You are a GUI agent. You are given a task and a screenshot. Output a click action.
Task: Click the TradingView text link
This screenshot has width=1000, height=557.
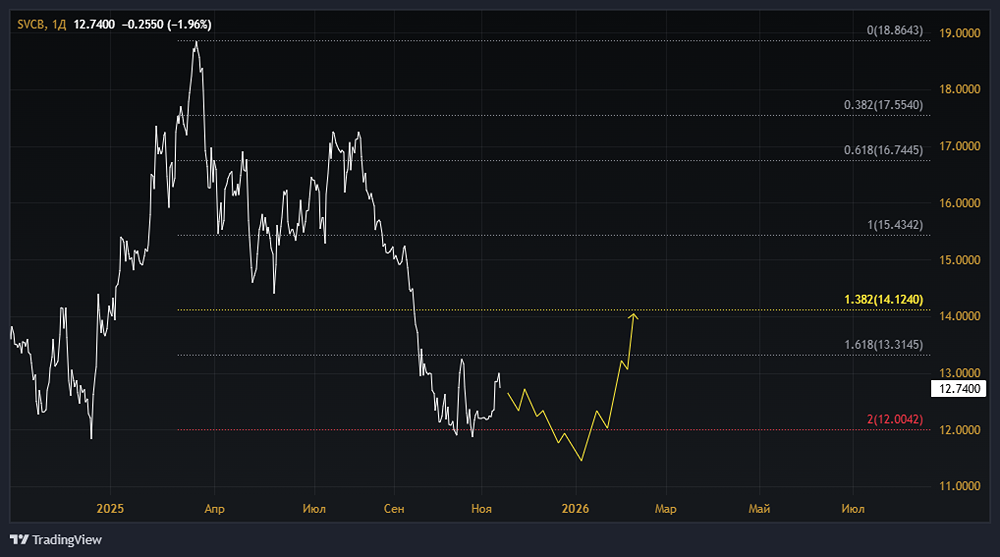[67, 540]
